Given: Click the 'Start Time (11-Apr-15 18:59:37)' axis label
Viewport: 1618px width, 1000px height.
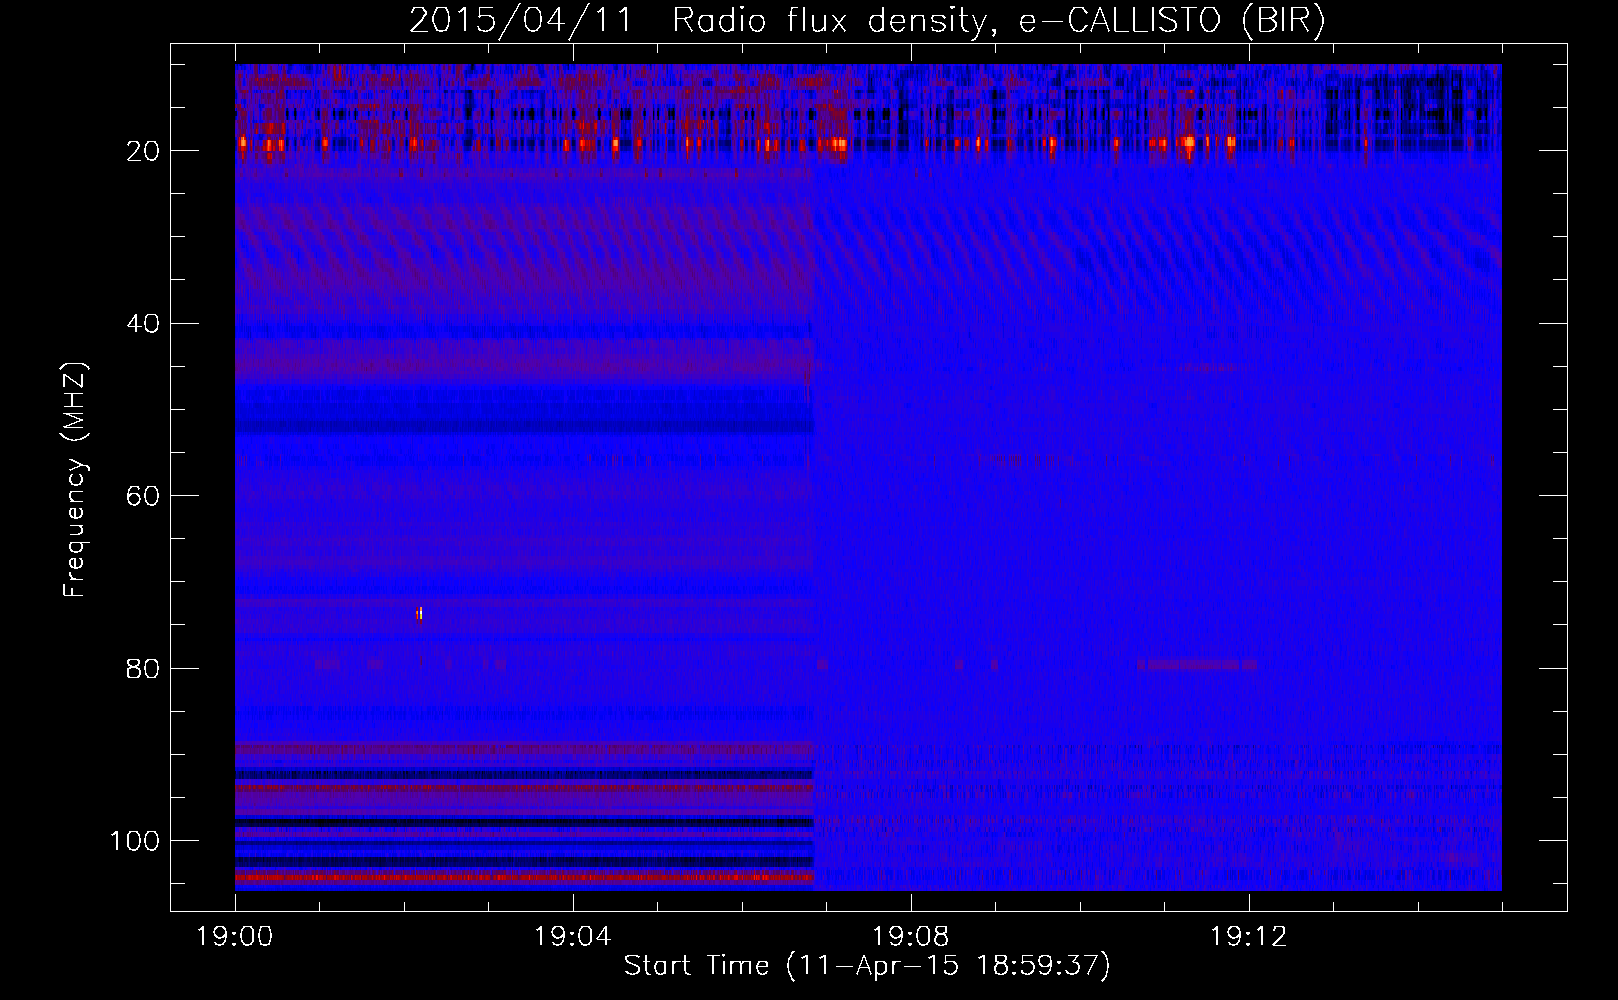Looking at the screenshot, I should click(867, 966).
